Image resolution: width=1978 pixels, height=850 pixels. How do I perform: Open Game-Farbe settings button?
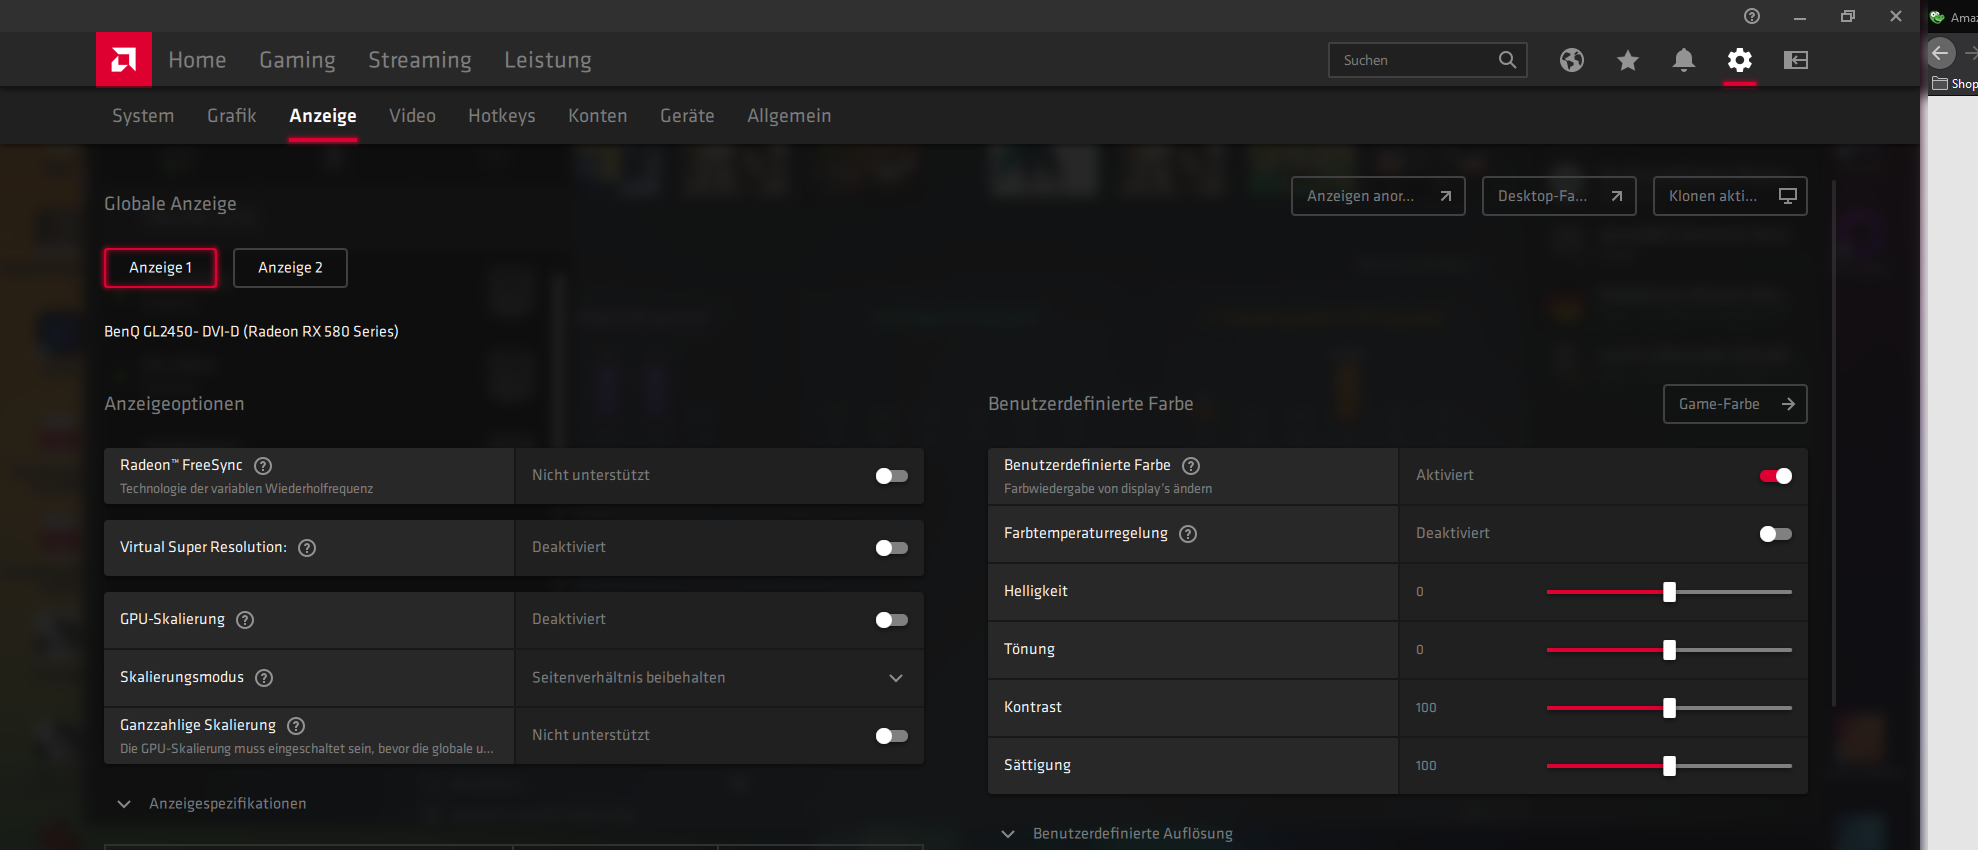pyautogui.click(x=1735, y=404)
